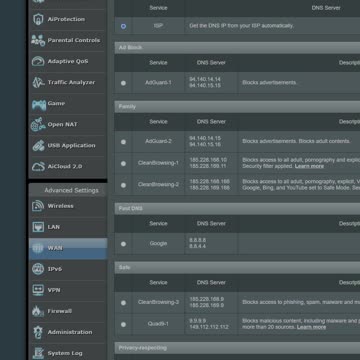Follow the CleanBrowsing-1 Learn more link
360x360 pixels.
pos(309,166)
